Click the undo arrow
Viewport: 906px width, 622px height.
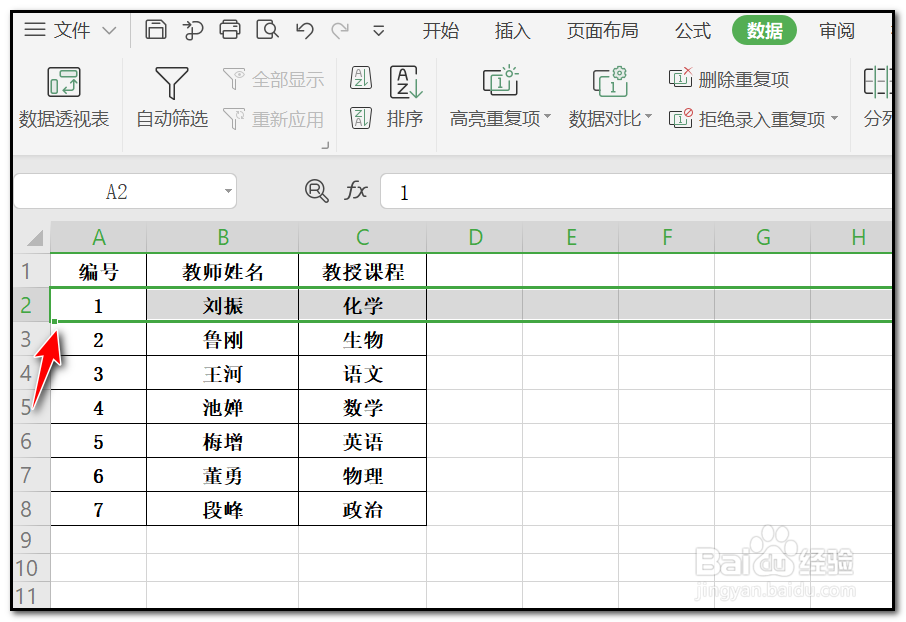pyautogui.click(x=305, y=29)
